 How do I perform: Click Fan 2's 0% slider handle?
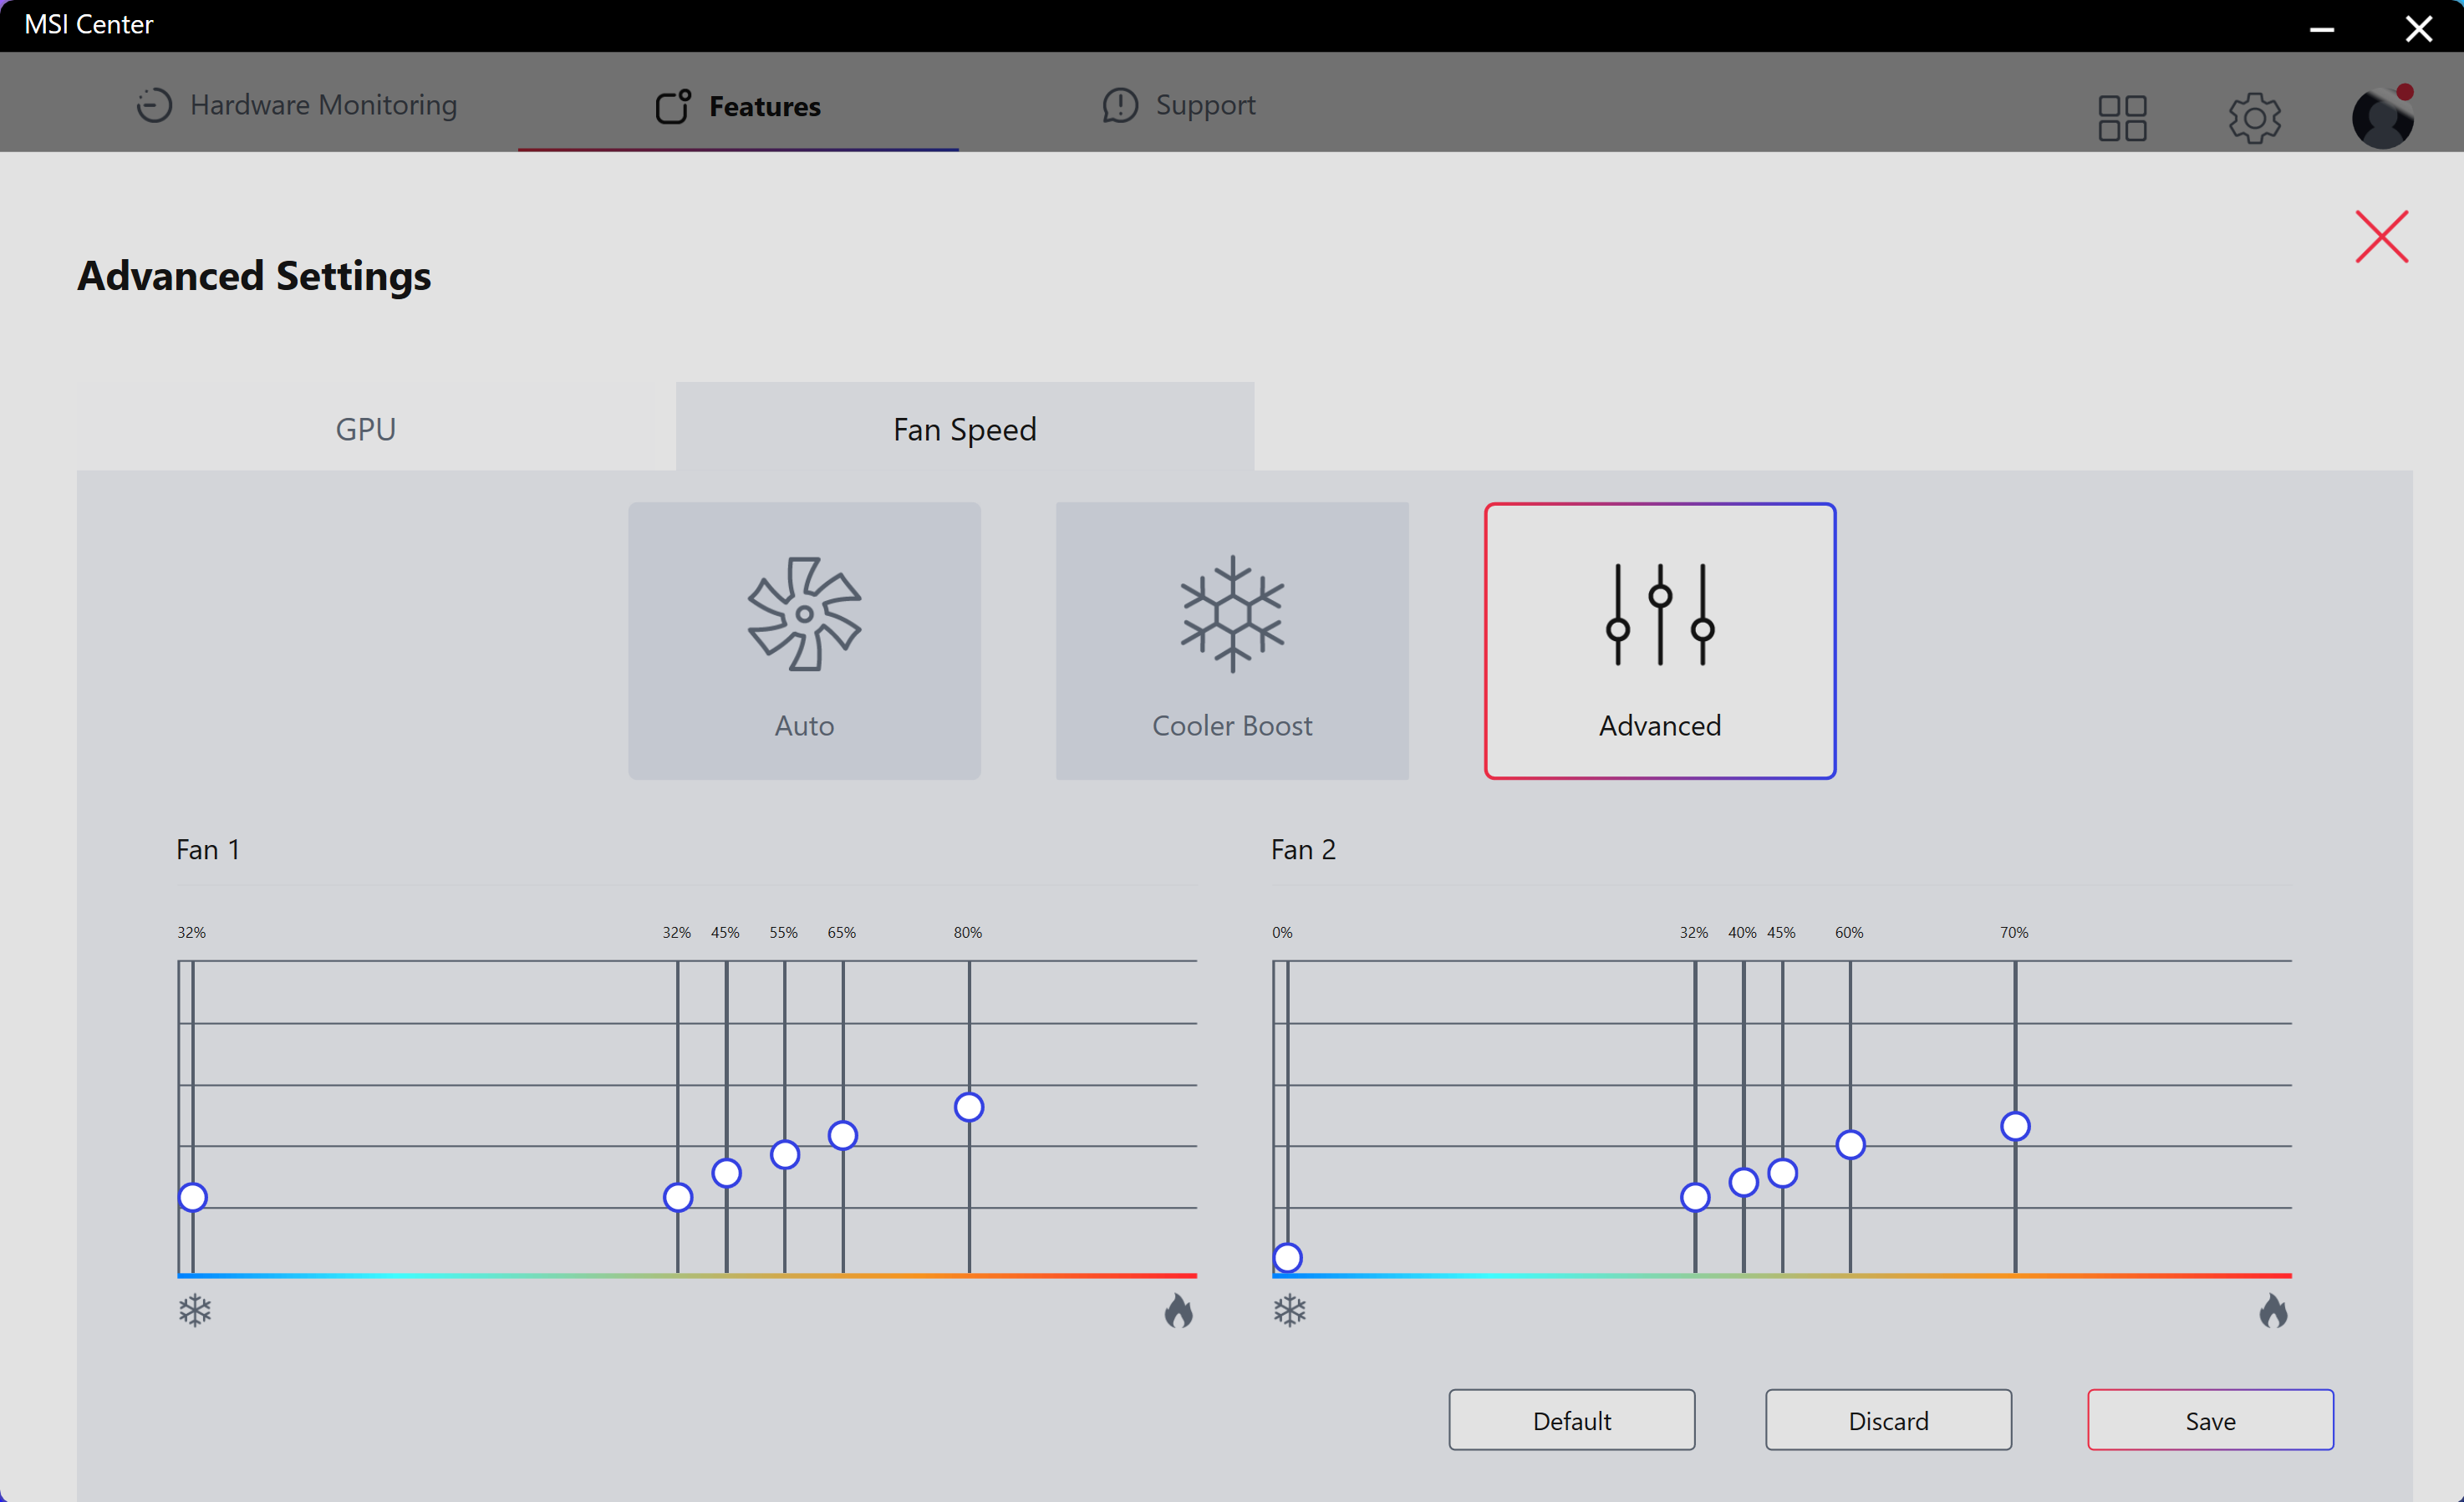[x=1288, y=1257]
